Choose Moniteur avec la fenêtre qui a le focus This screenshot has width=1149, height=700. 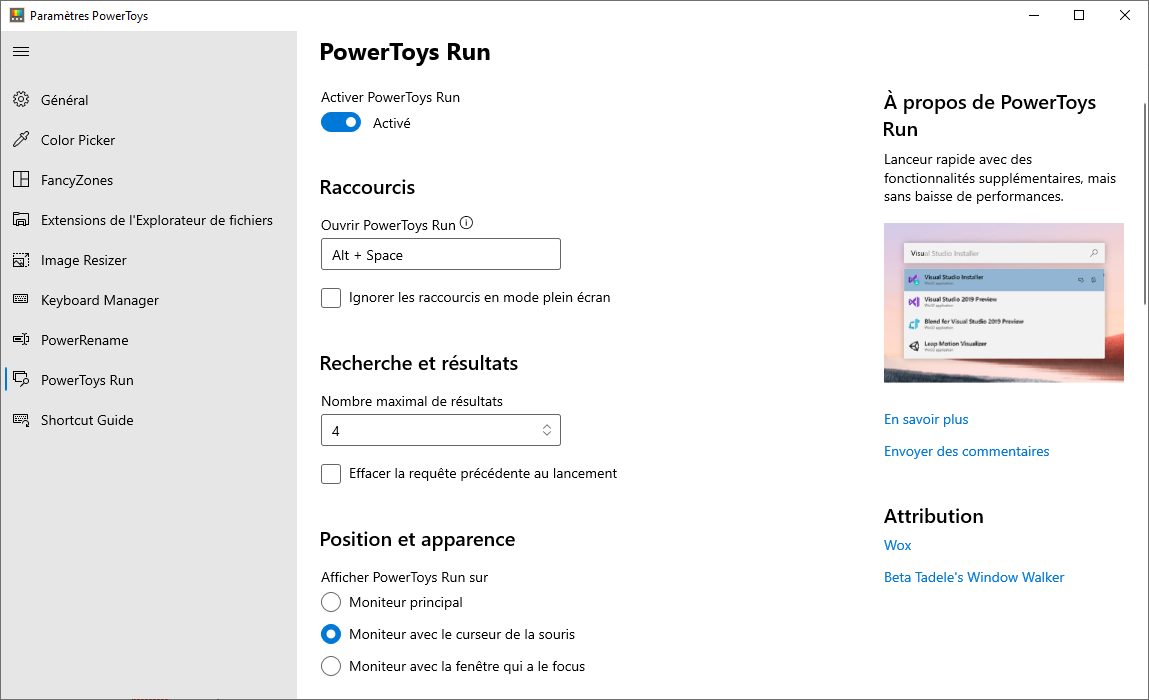[331, 666]
